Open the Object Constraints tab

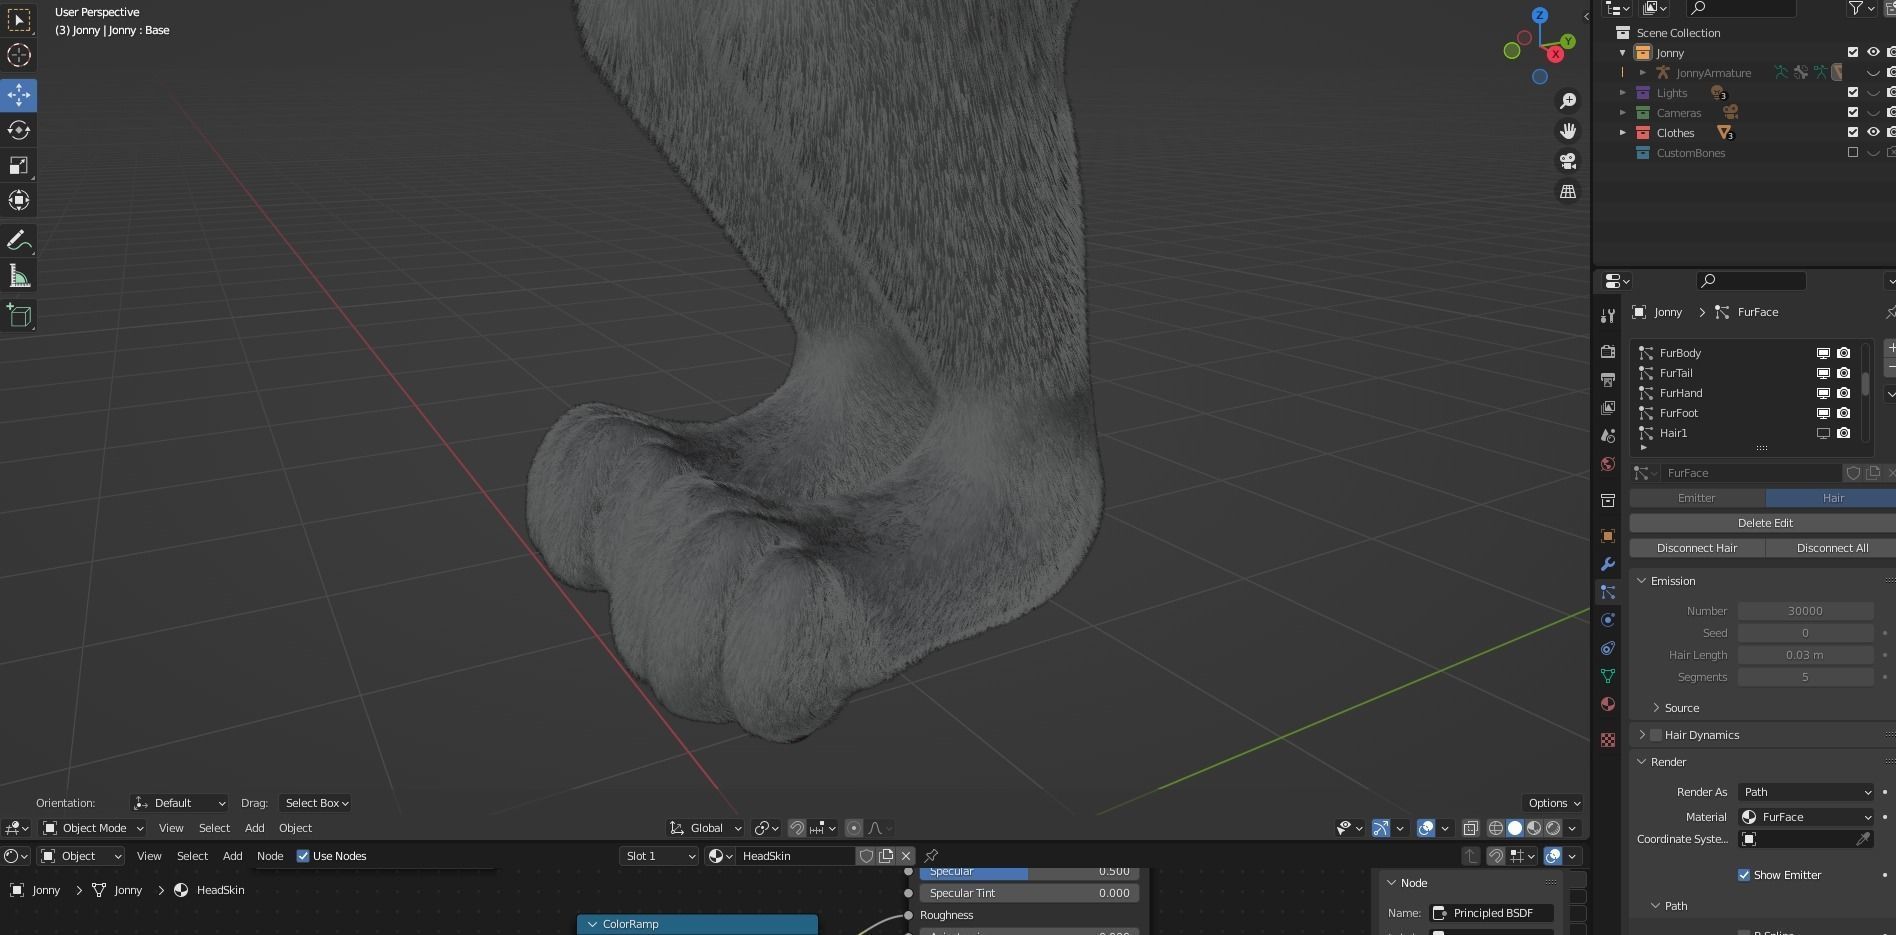(1608, 648)
